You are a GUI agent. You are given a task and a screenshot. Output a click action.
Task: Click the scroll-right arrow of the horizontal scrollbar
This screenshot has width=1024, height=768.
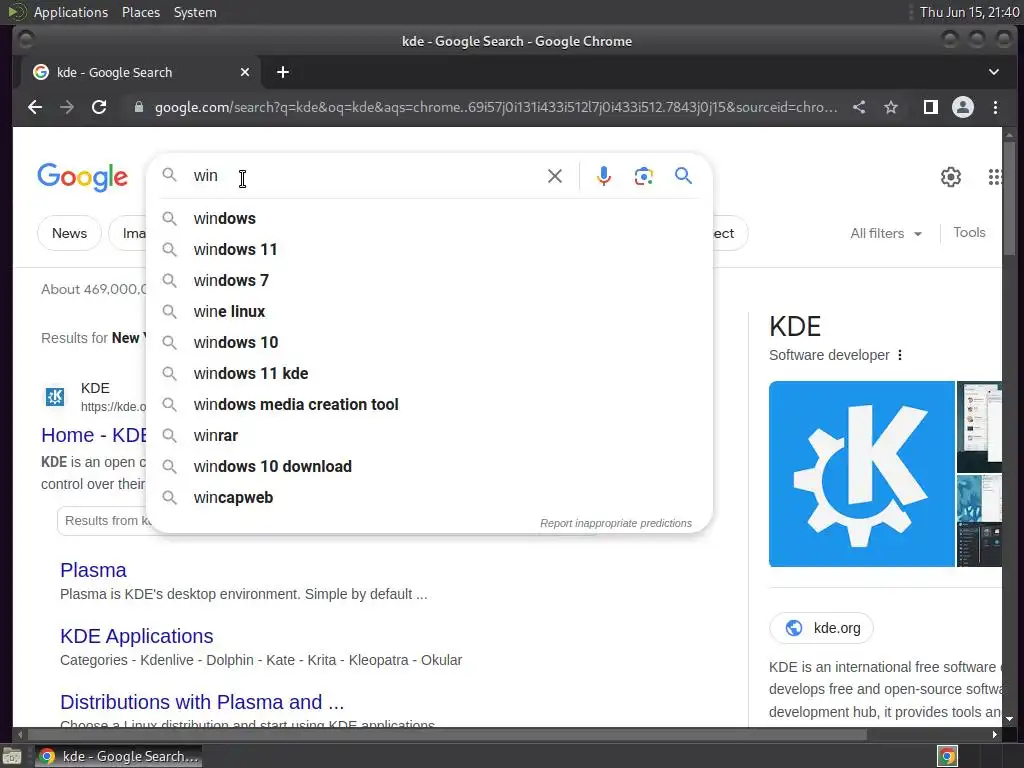[x=995, y=735]
